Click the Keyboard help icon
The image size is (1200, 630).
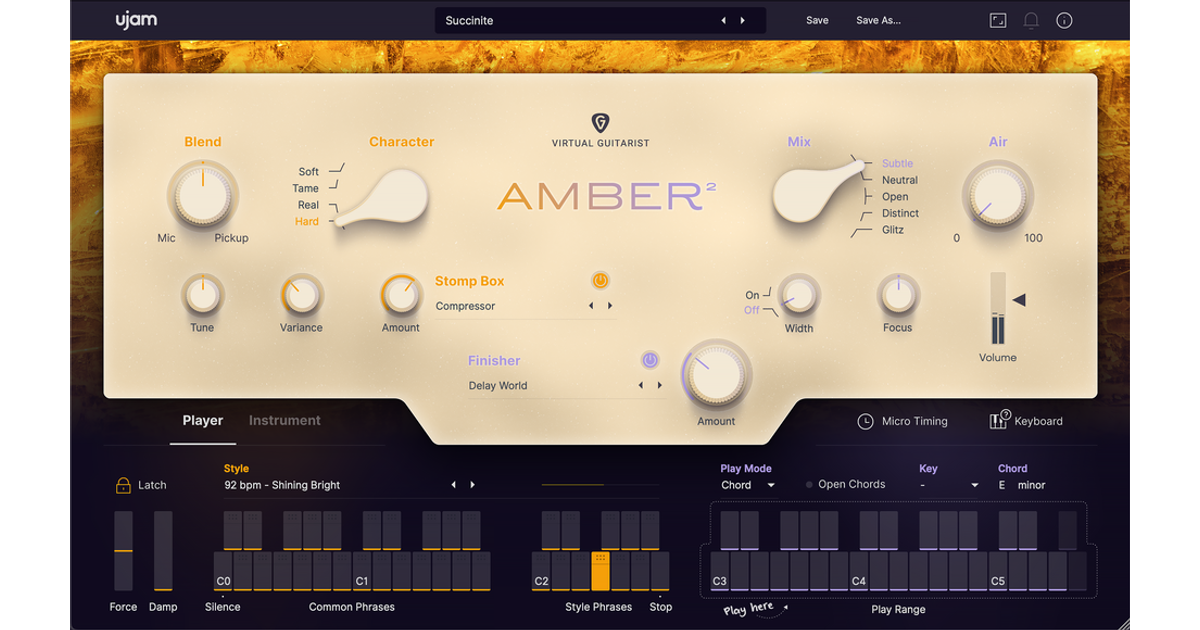[998, 420]
